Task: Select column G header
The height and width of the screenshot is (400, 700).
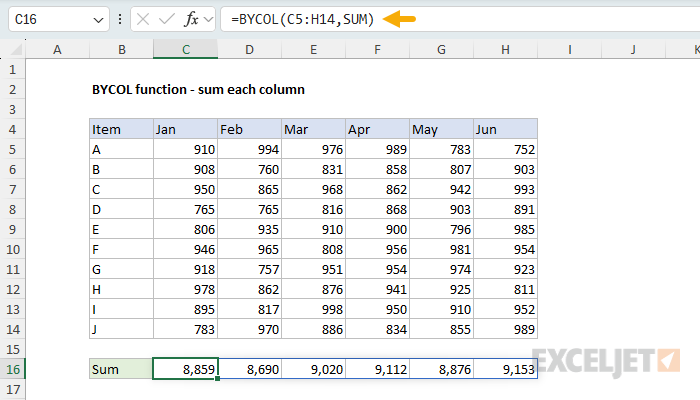Action: click(x=442, y=50)
